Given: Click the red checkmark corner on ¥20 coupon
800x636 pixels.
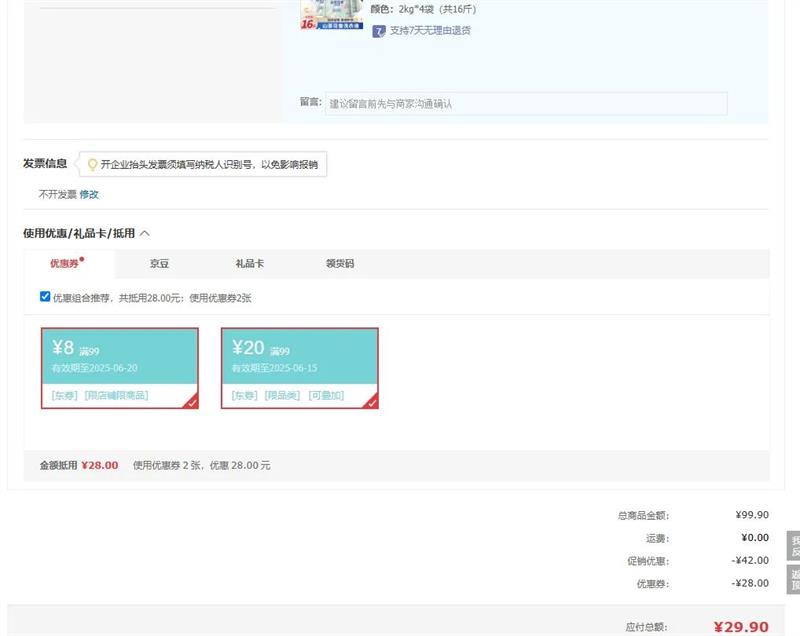Looking at the screenshot, I should (x=371, y=402).
